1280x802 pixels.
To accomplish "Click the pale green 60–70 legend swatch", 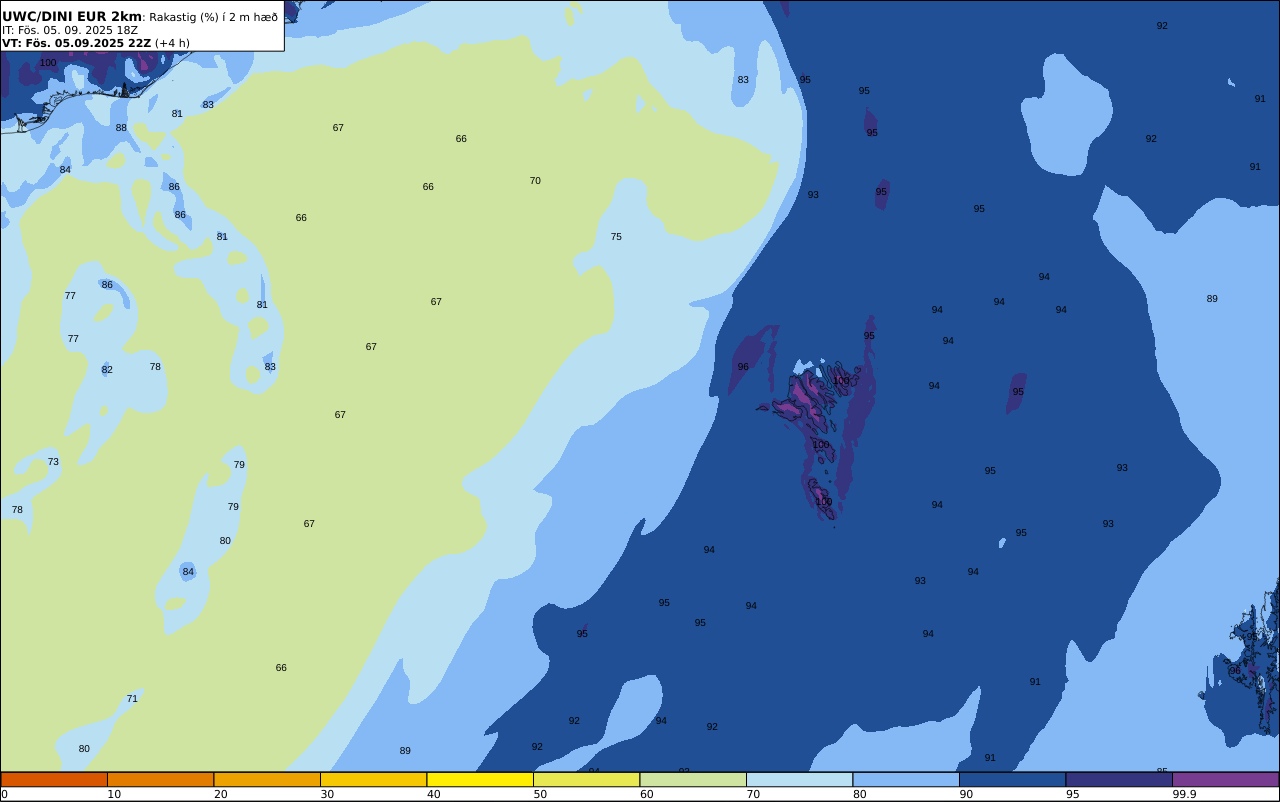I will (693, 779).
